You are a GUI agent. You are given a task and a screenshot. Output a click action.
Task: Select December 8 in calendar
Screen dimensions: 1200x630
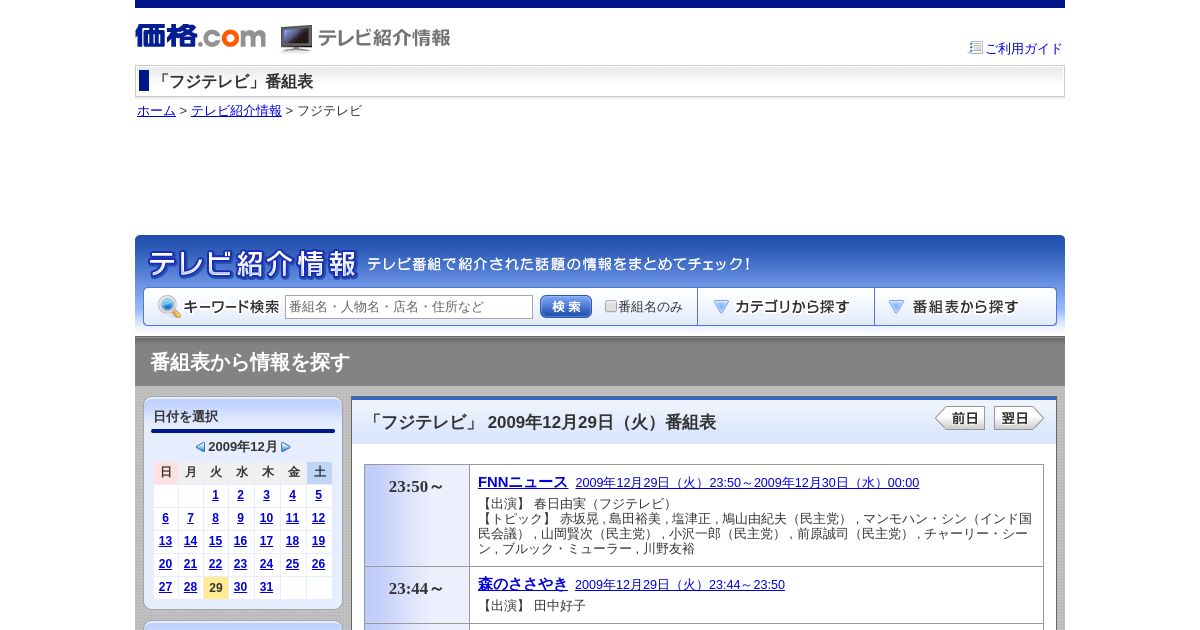point(215,518)
